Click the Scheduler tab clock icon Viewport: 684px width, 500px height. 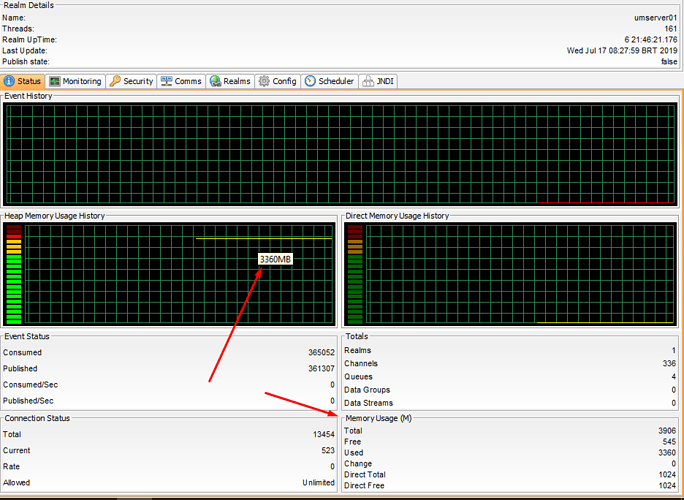(x=310, y=81)
